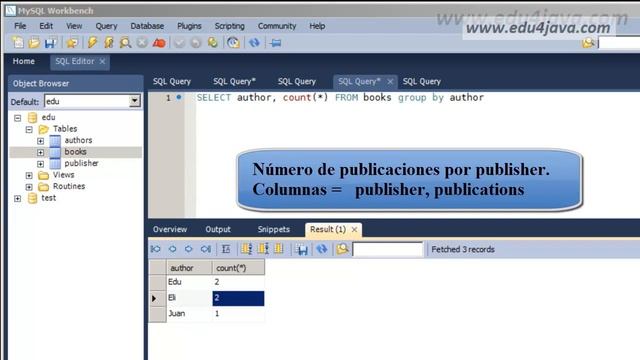Image resolution: width=640 pixels, height=360 pixels.
Task: Click the blue dot marker on line 1
Action: click(179, 97)
